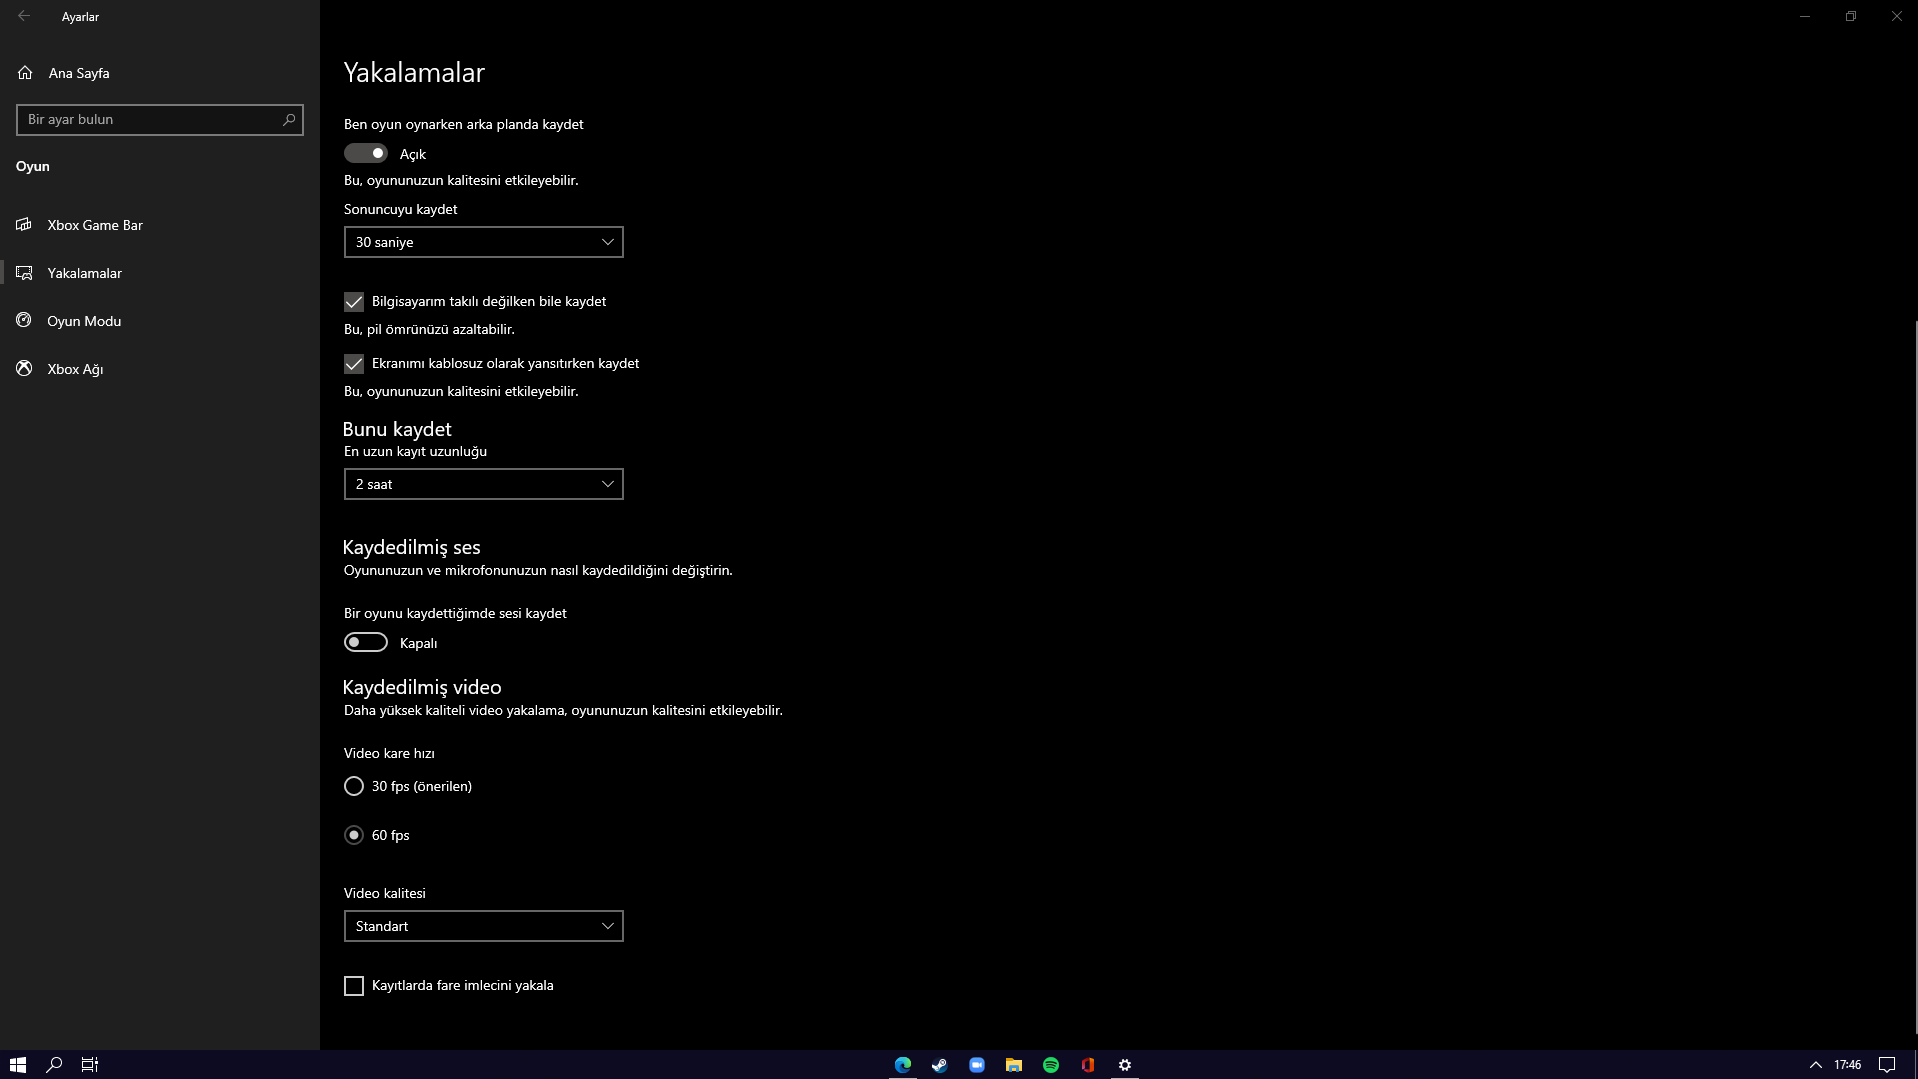Click the magnifier icon in settings search

coord(289,120)
